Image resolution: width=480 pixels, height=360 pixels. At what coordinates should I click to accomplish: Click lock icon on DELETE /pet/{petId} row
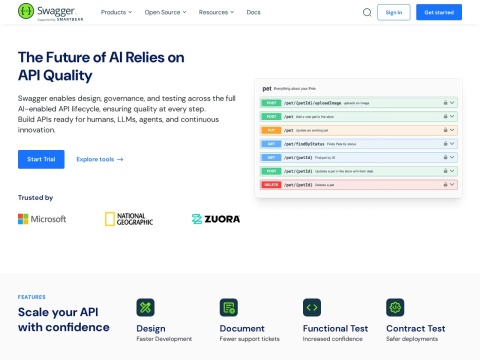(445, 184)
